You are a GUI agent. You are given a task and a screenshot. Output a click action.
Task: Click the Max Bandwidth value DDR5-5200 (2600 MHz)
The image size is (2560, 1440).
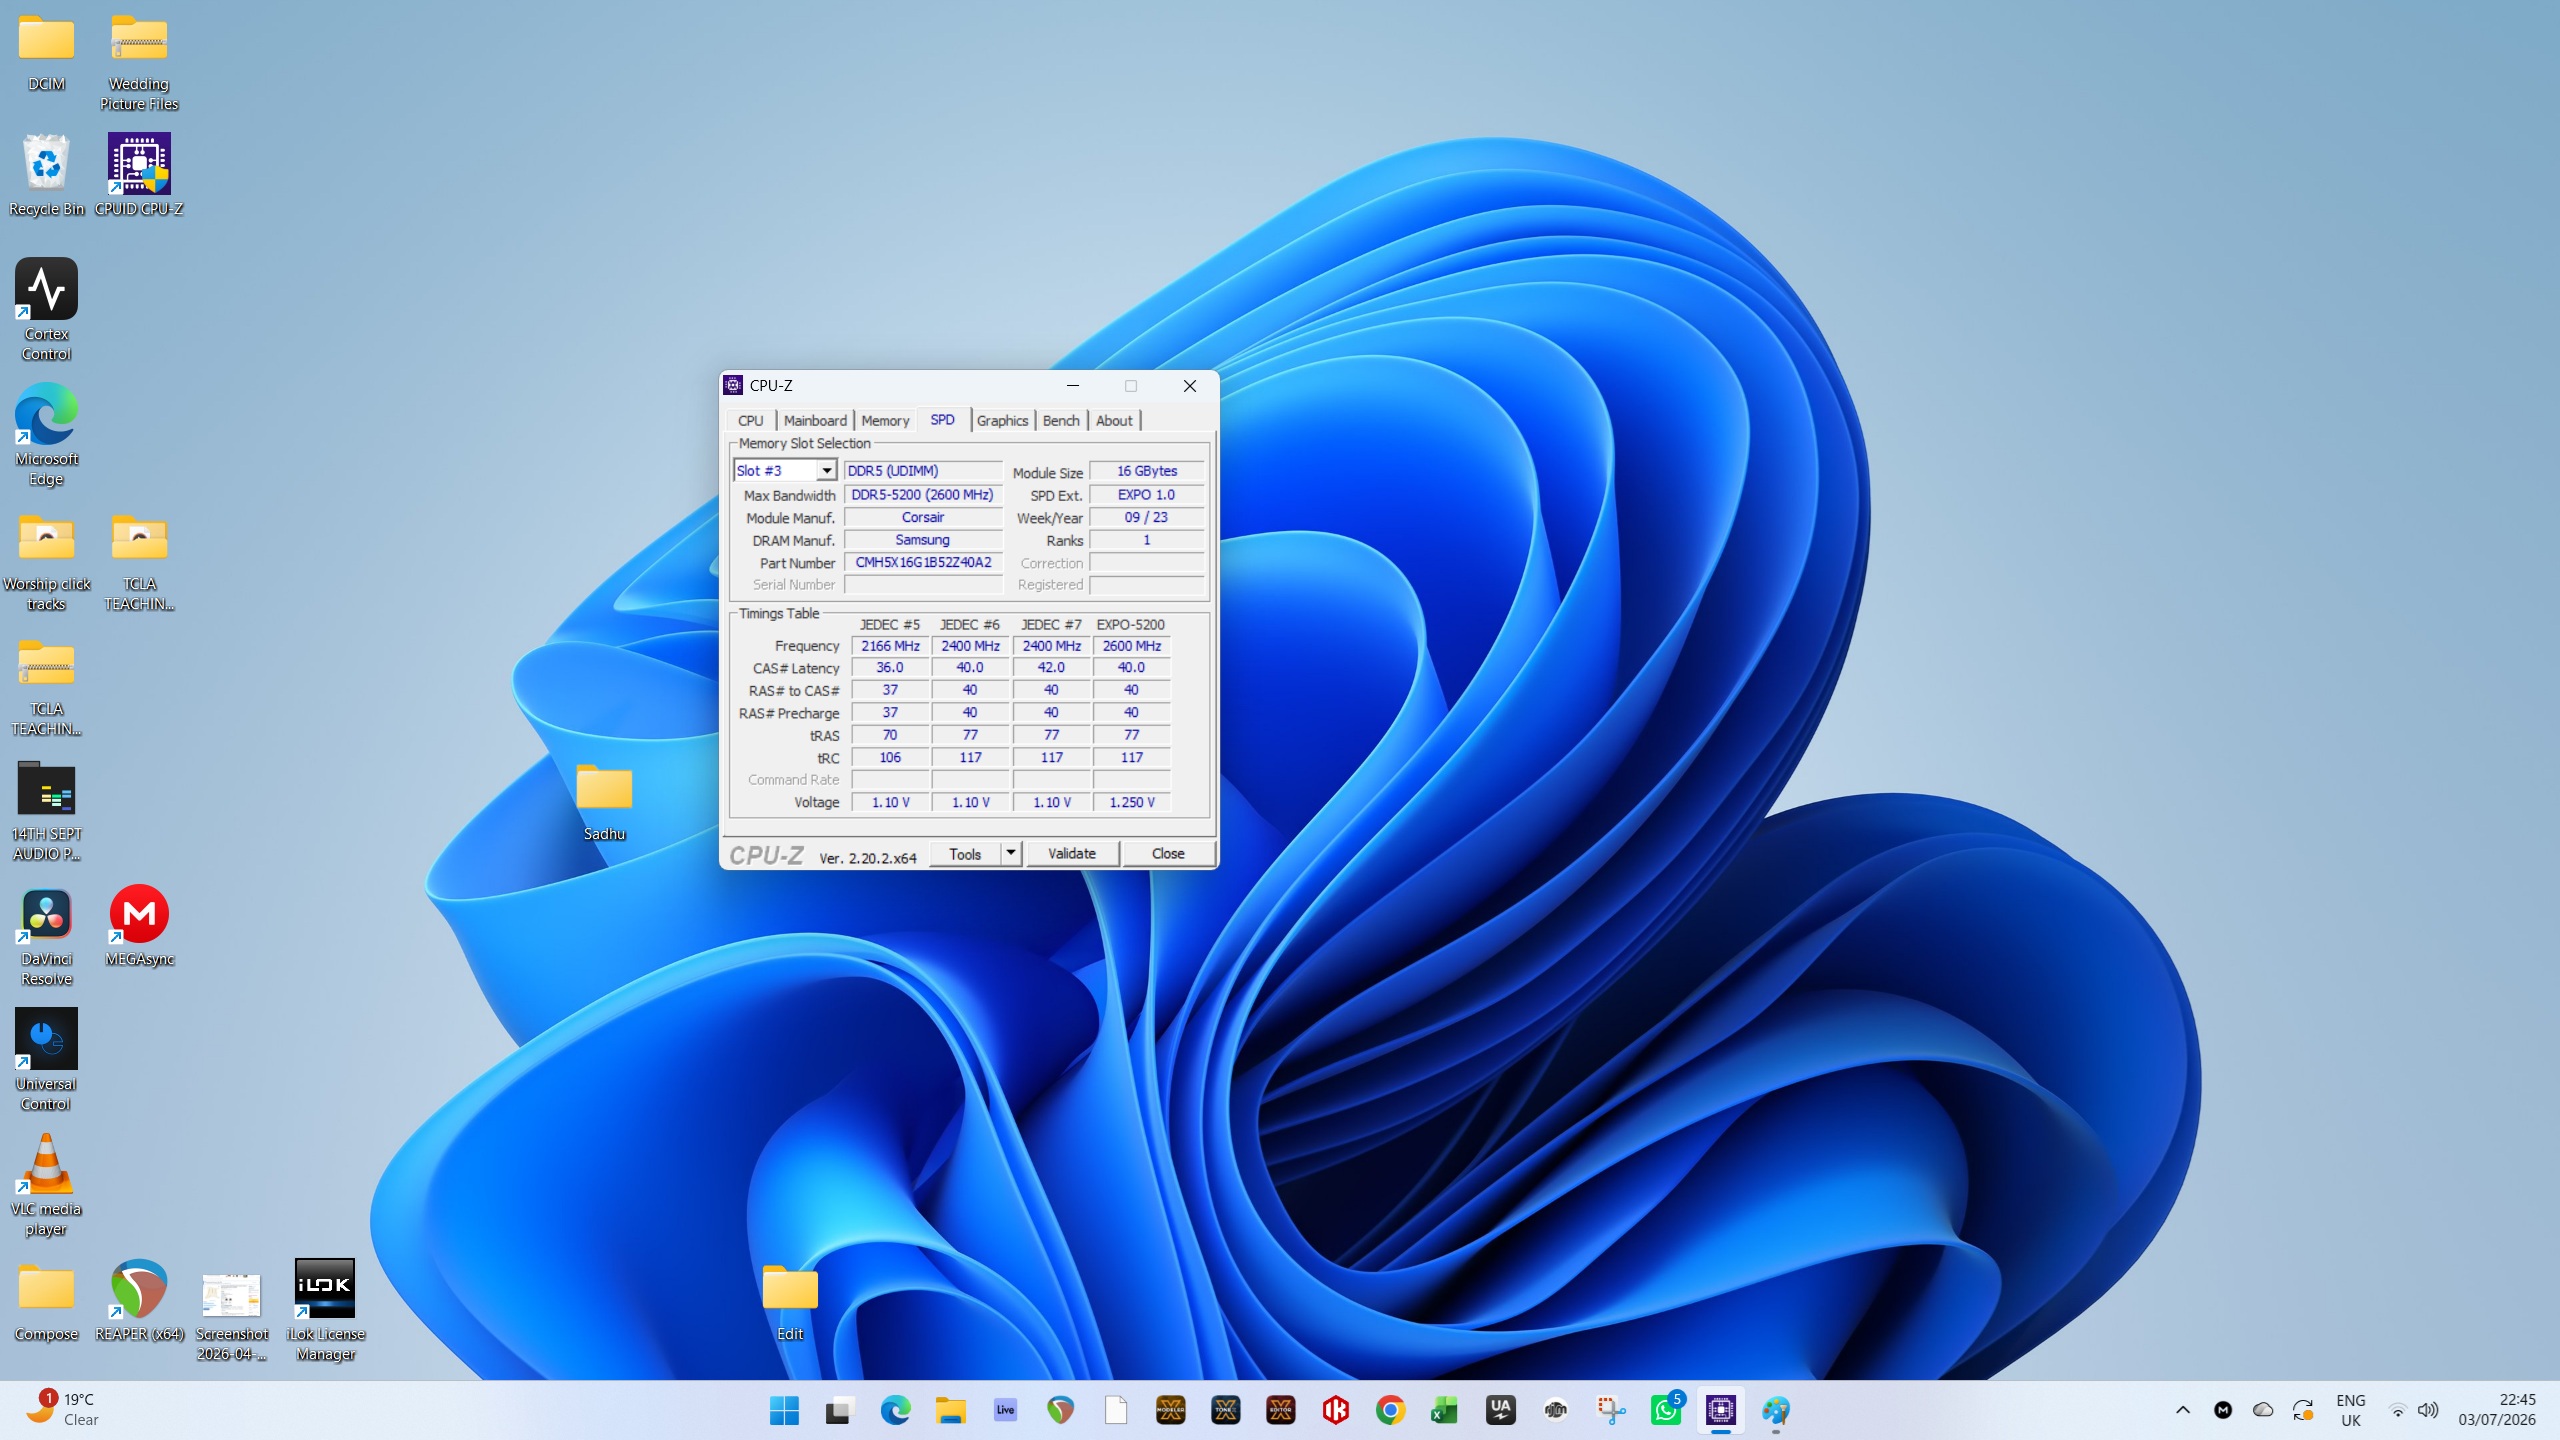point(923,494)
